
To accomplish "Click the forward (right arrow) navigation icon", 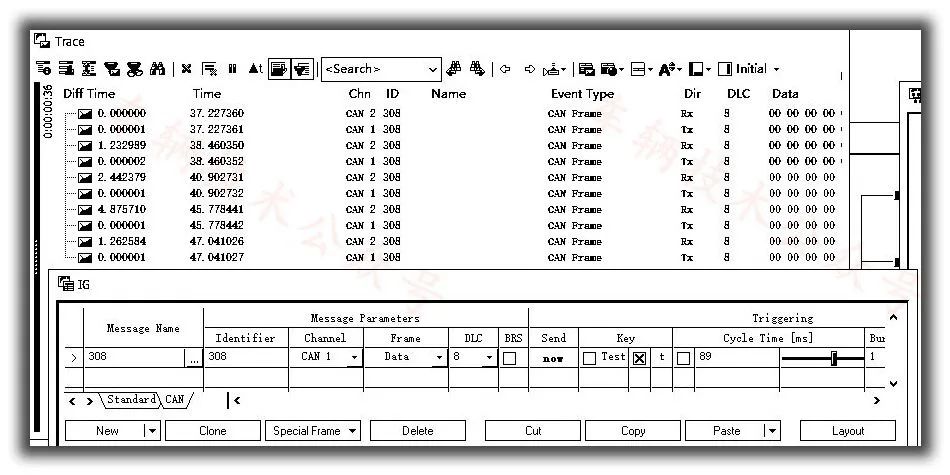I will coord(530,69).
